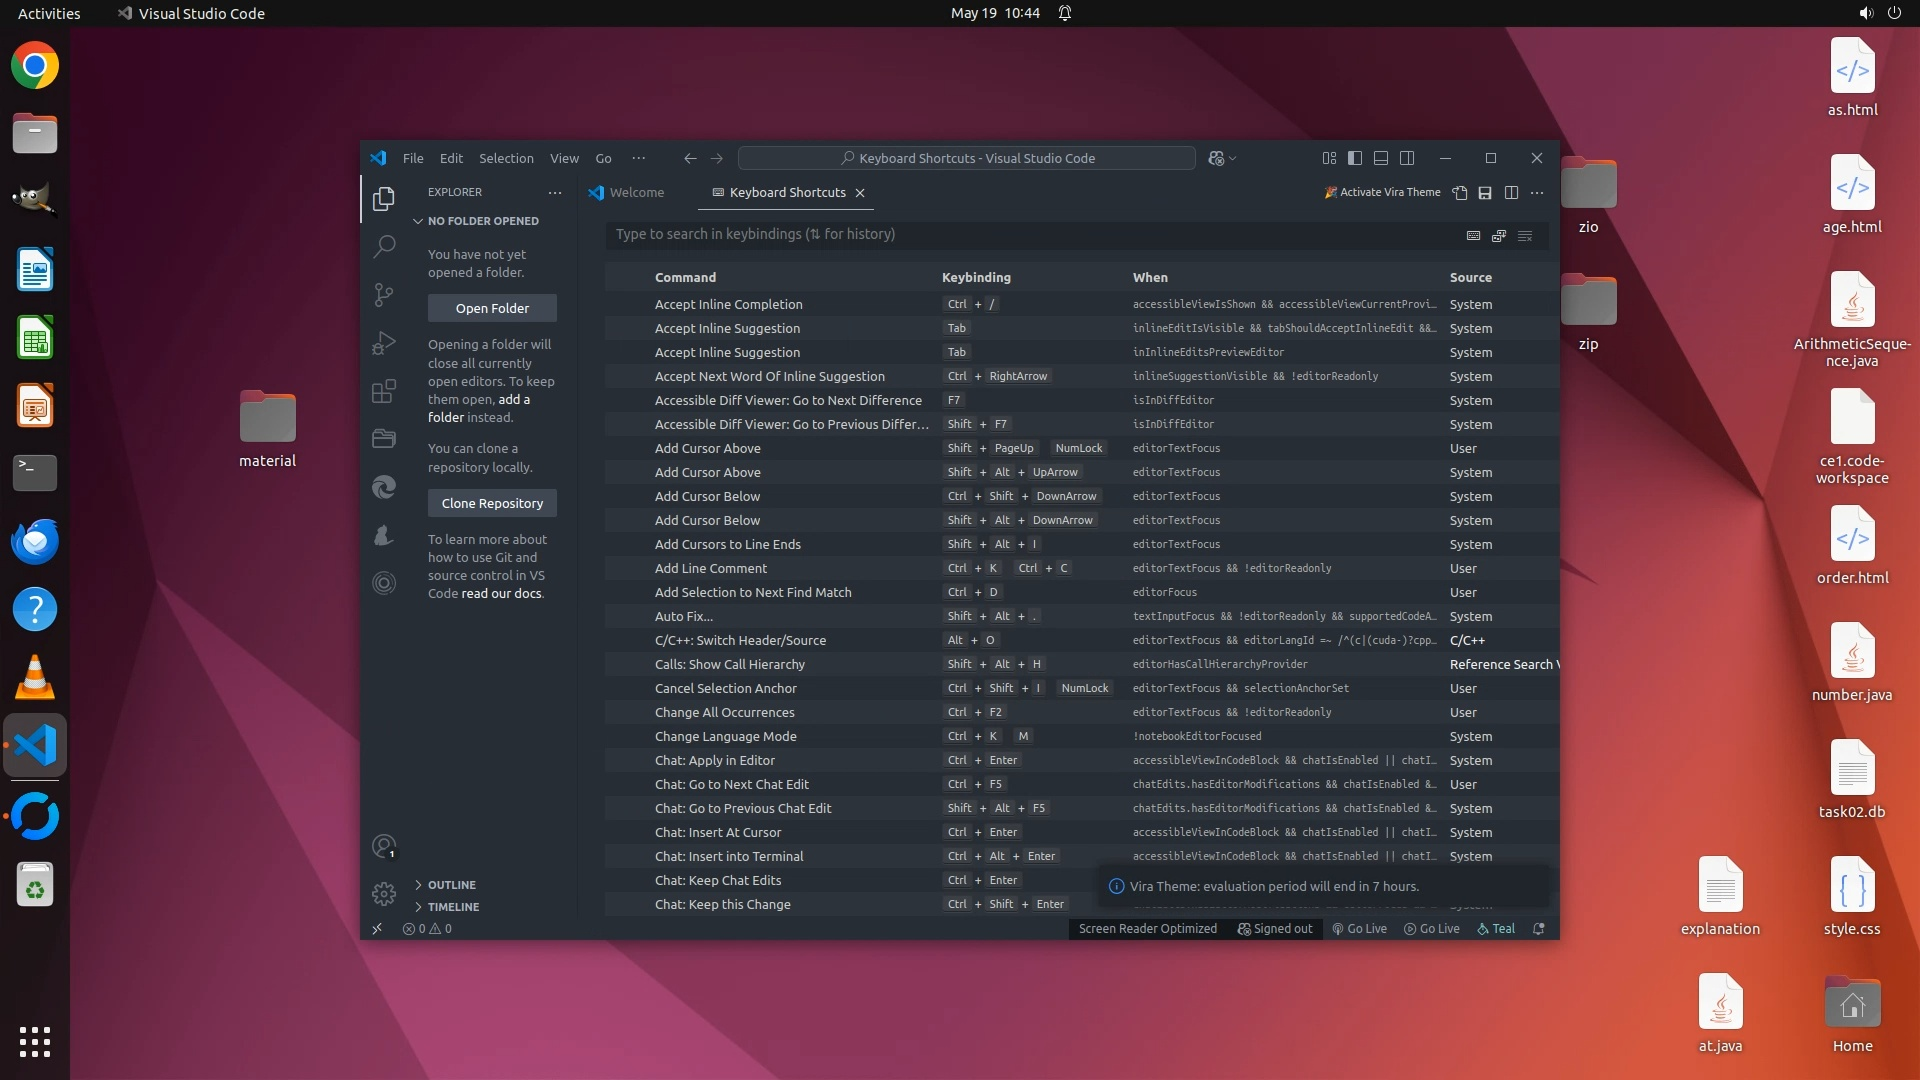Toggle the bottom Panel visibility
Screen dimensions: 1920x1080
pyautogui.click(x=1381, y=158)
